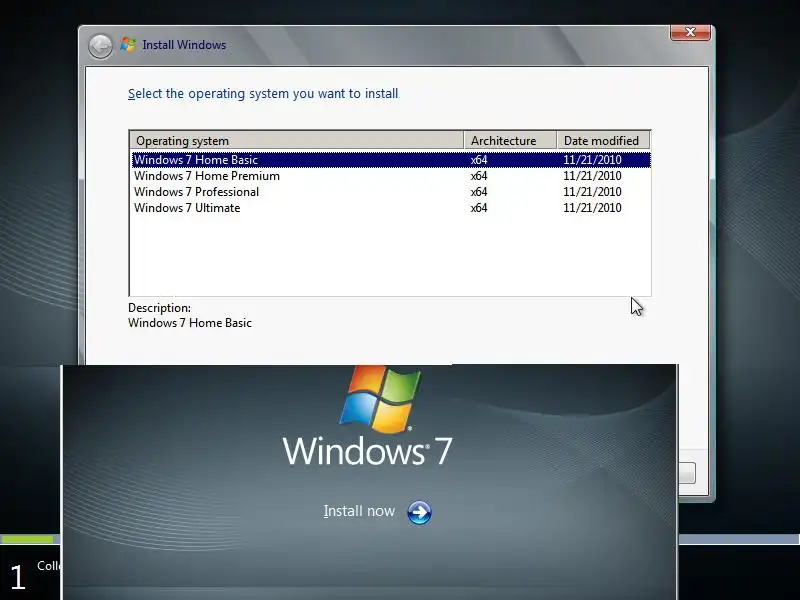Viewport: 800px width, 600px height.
Task: Click the heading Select the operating system
Action: point(263,94)
